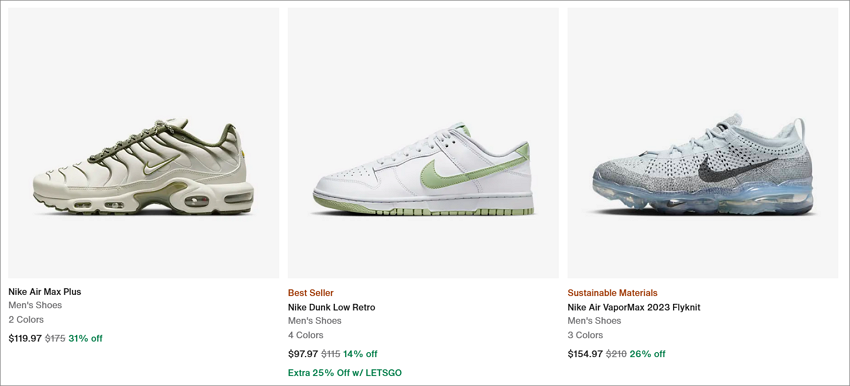
Task: Select the Sustainable Materials label
Action: 613,293
